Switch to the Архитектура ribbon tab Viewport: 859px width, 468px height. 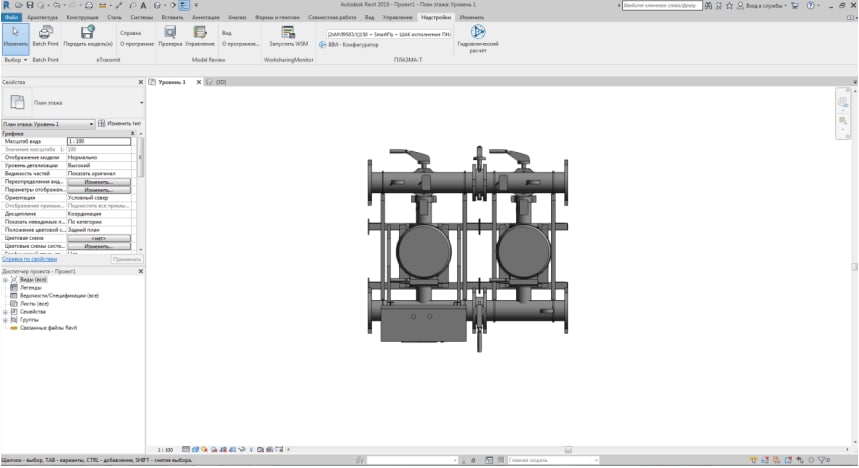(x=42, y=18)
